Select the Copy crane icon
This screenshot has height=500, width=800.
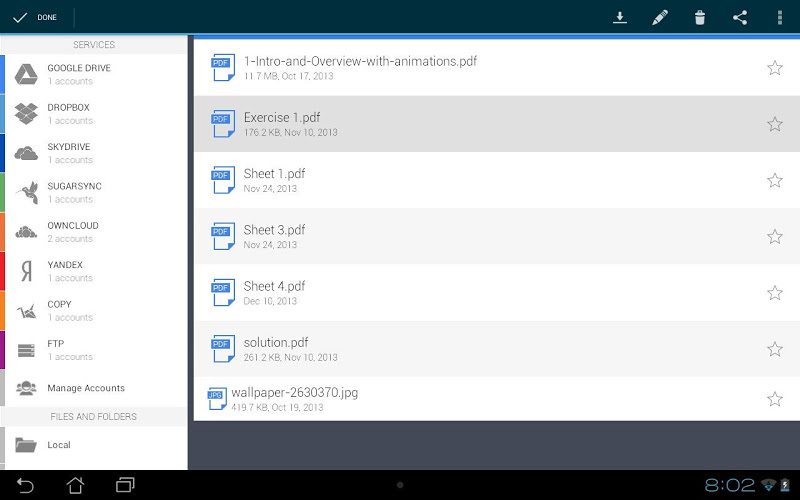point(27,311)
